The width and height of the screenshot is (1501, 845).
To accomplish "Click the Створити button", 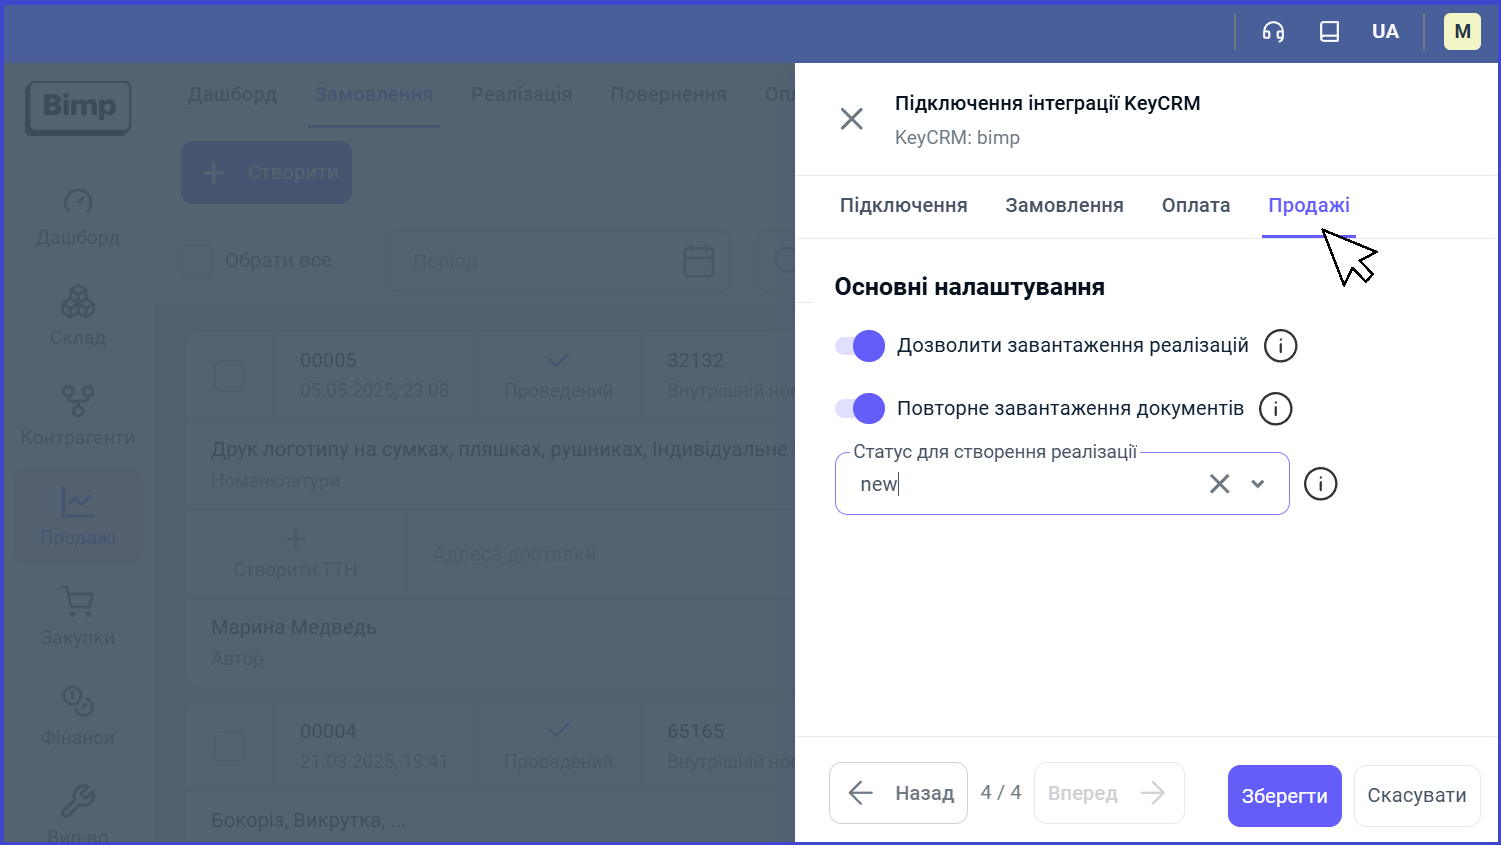I will (266, 172).
